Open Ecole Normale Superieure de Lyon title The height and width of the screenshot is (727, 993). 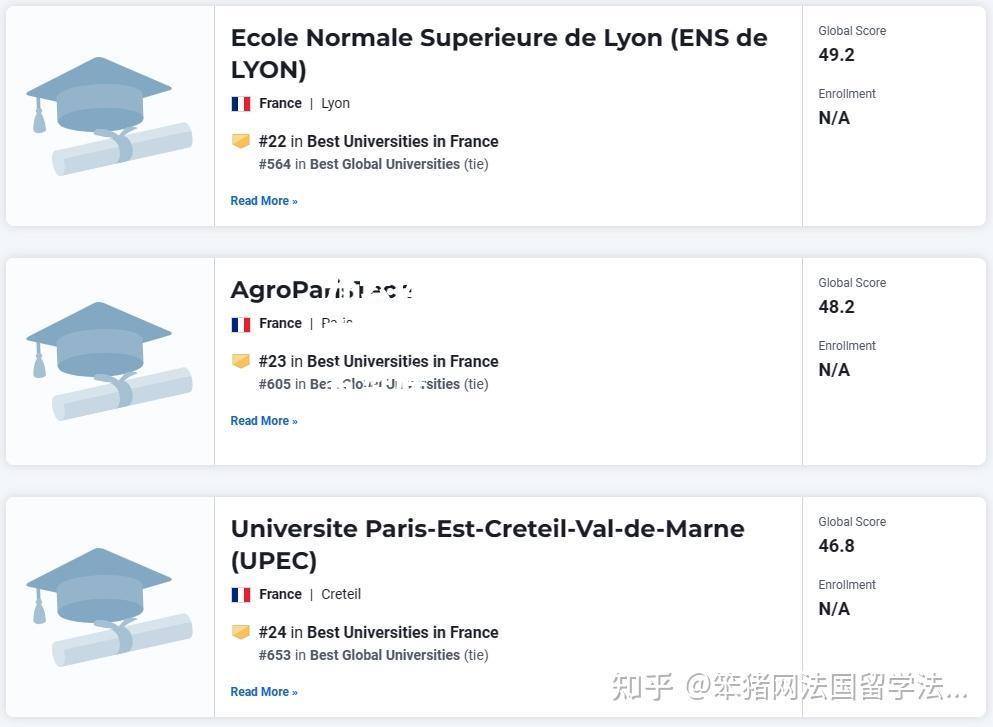click(x=499, y=54)
